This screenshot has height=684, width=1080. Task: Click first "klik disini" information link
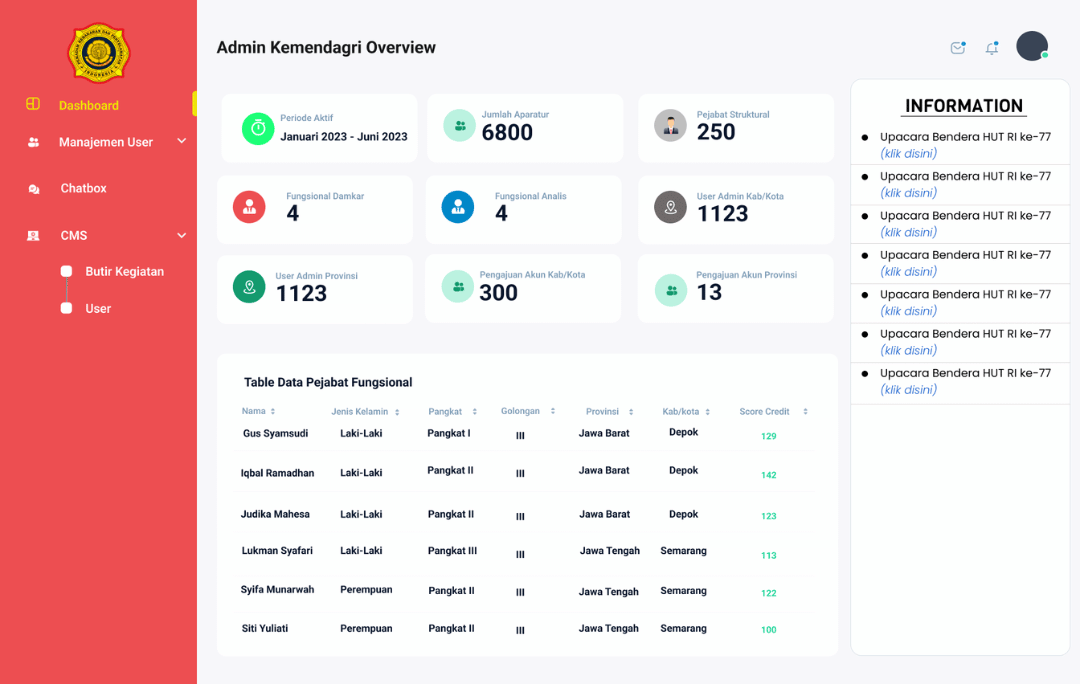coord(908,153)
